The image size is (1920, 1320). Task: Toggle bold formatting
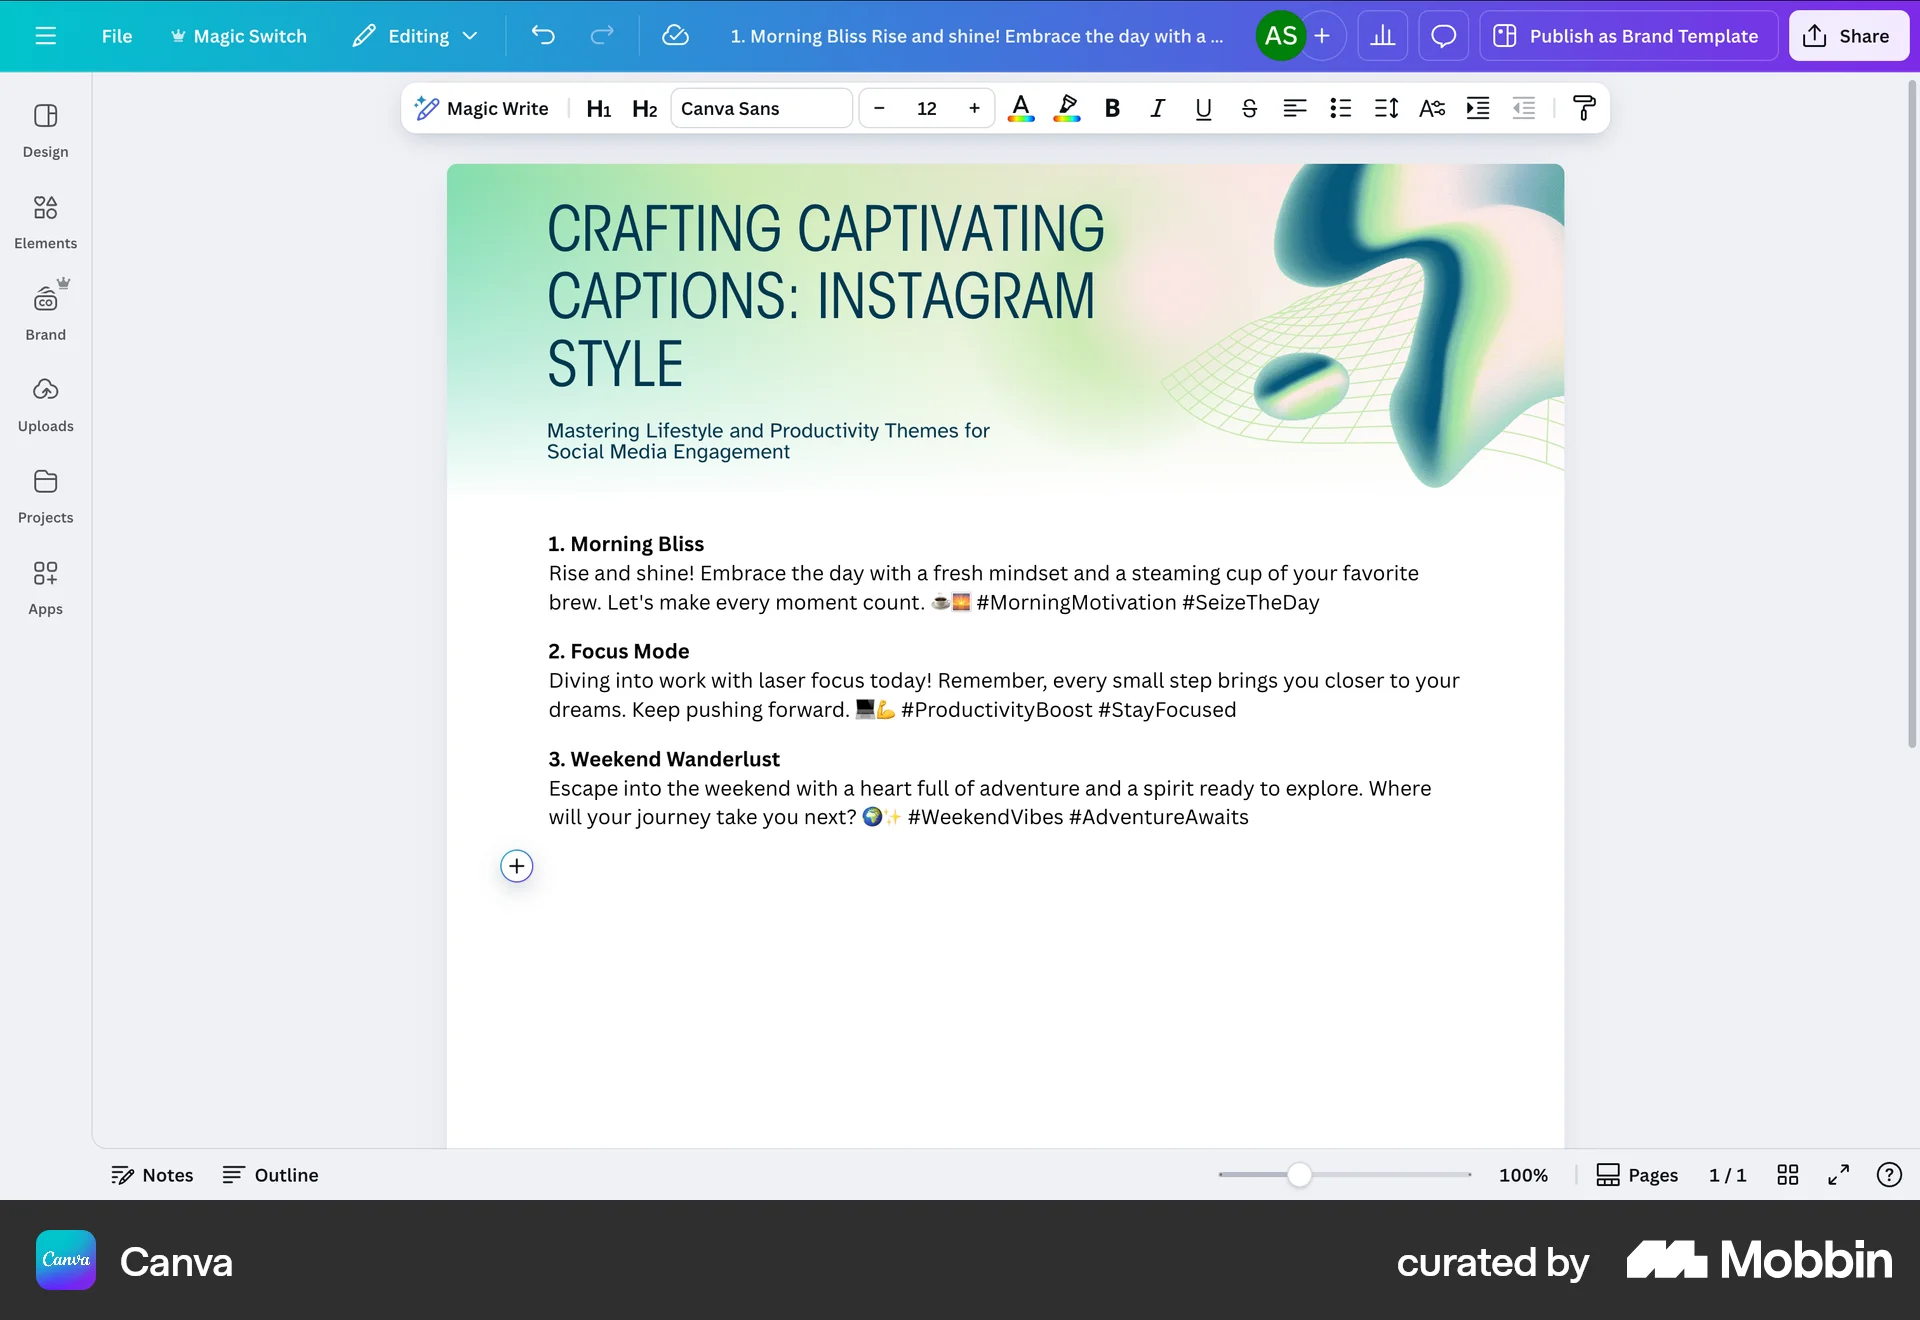pos(1112,108)
